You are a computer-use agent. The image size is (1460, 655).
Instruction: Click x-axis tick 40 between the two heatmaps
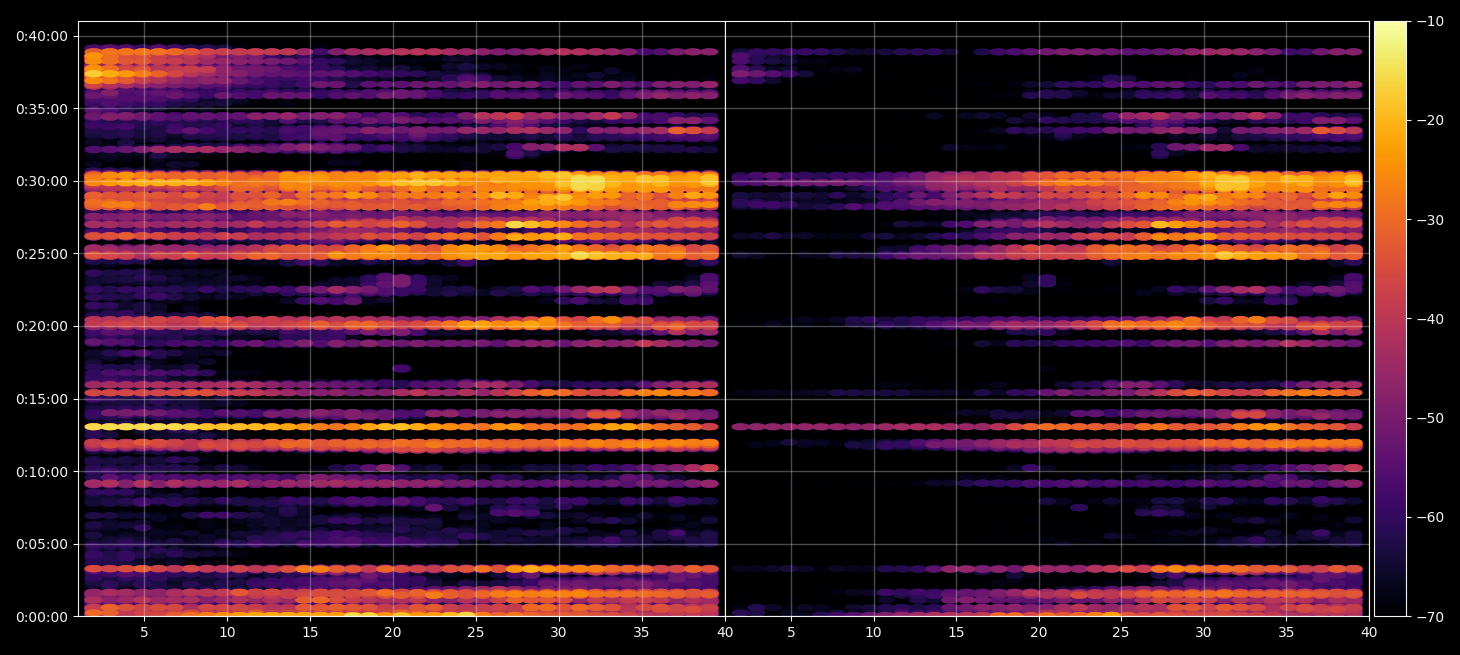coord(725,632)
